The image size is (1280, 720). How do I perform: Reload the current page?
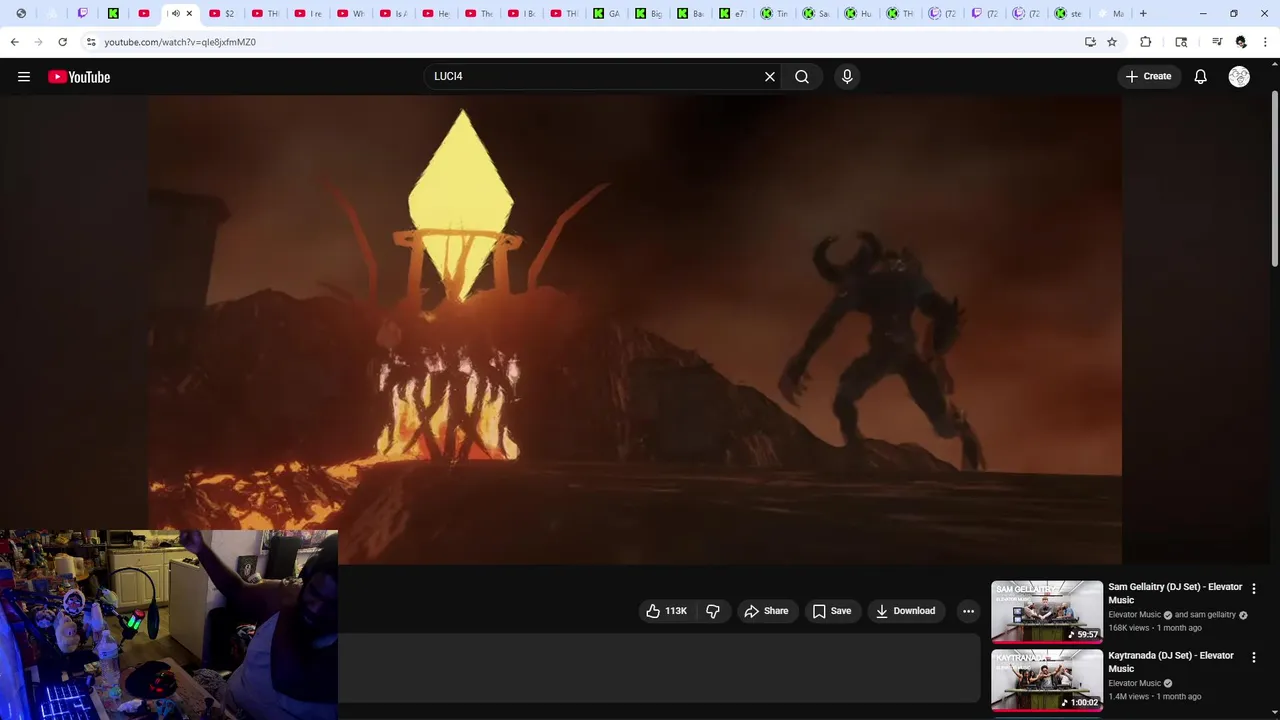pyautogui.click(x=62, y=42)
